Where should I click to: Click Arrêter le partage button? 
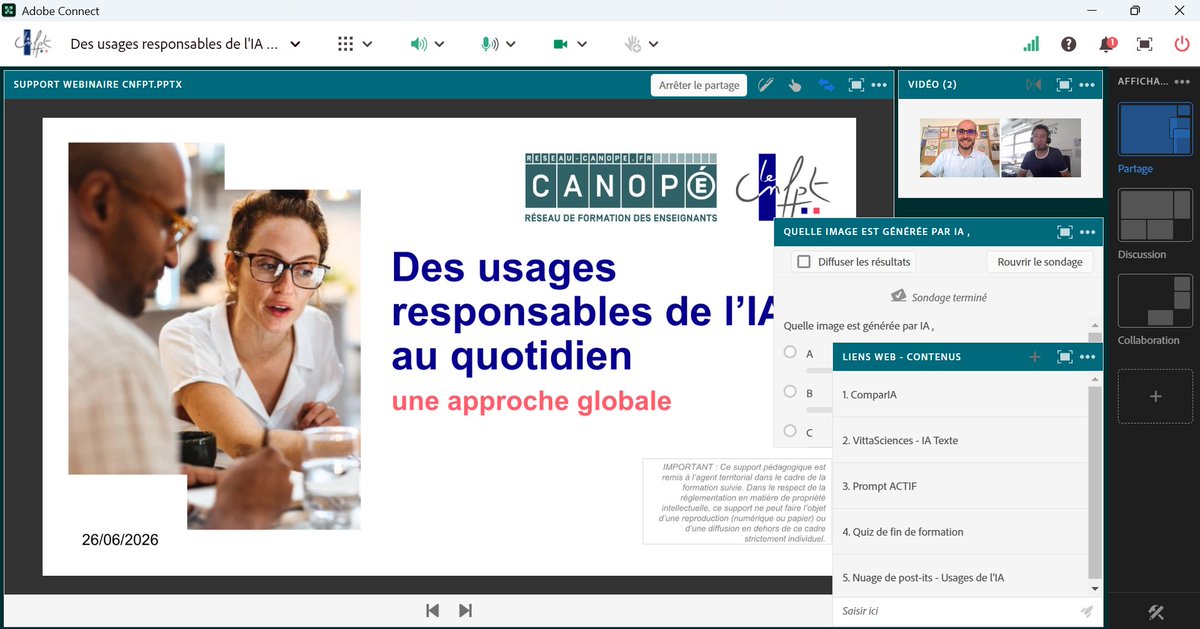point(698,85)
